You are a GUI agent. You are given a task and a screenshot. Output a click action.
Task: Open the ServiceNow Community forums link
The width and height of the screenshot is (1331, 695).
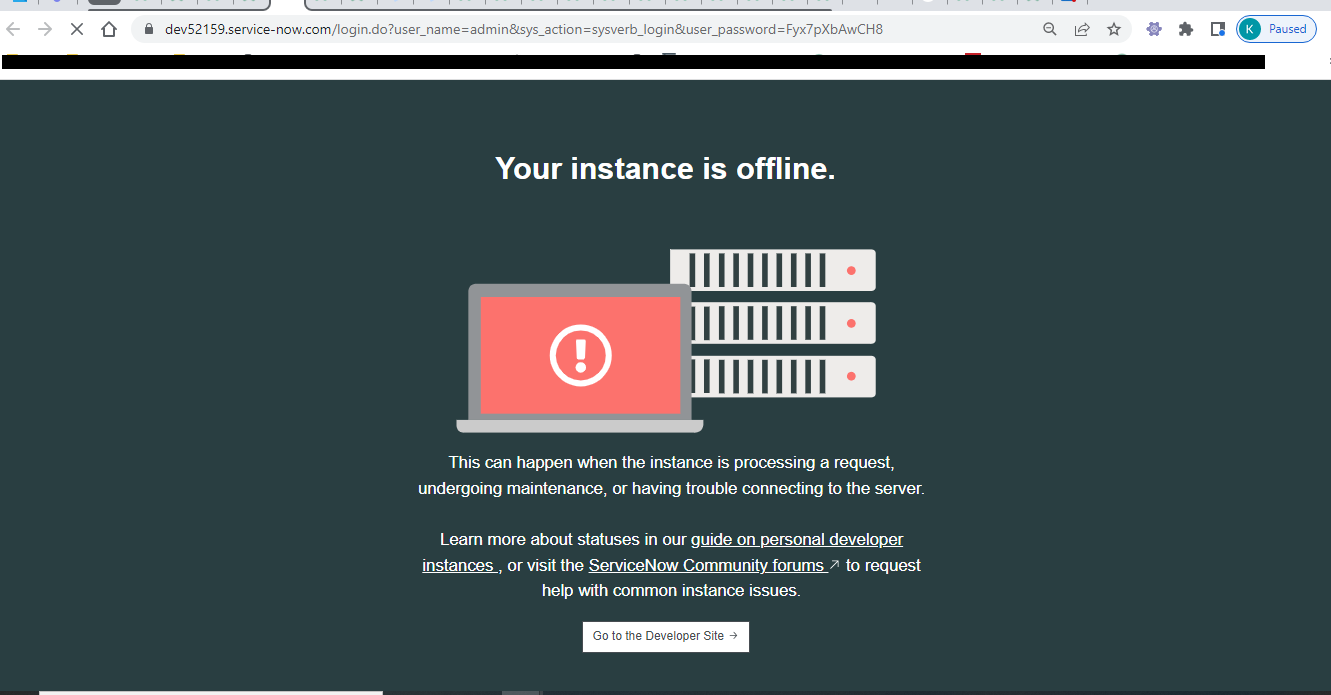pyautogui.click(x=706, y=565)
